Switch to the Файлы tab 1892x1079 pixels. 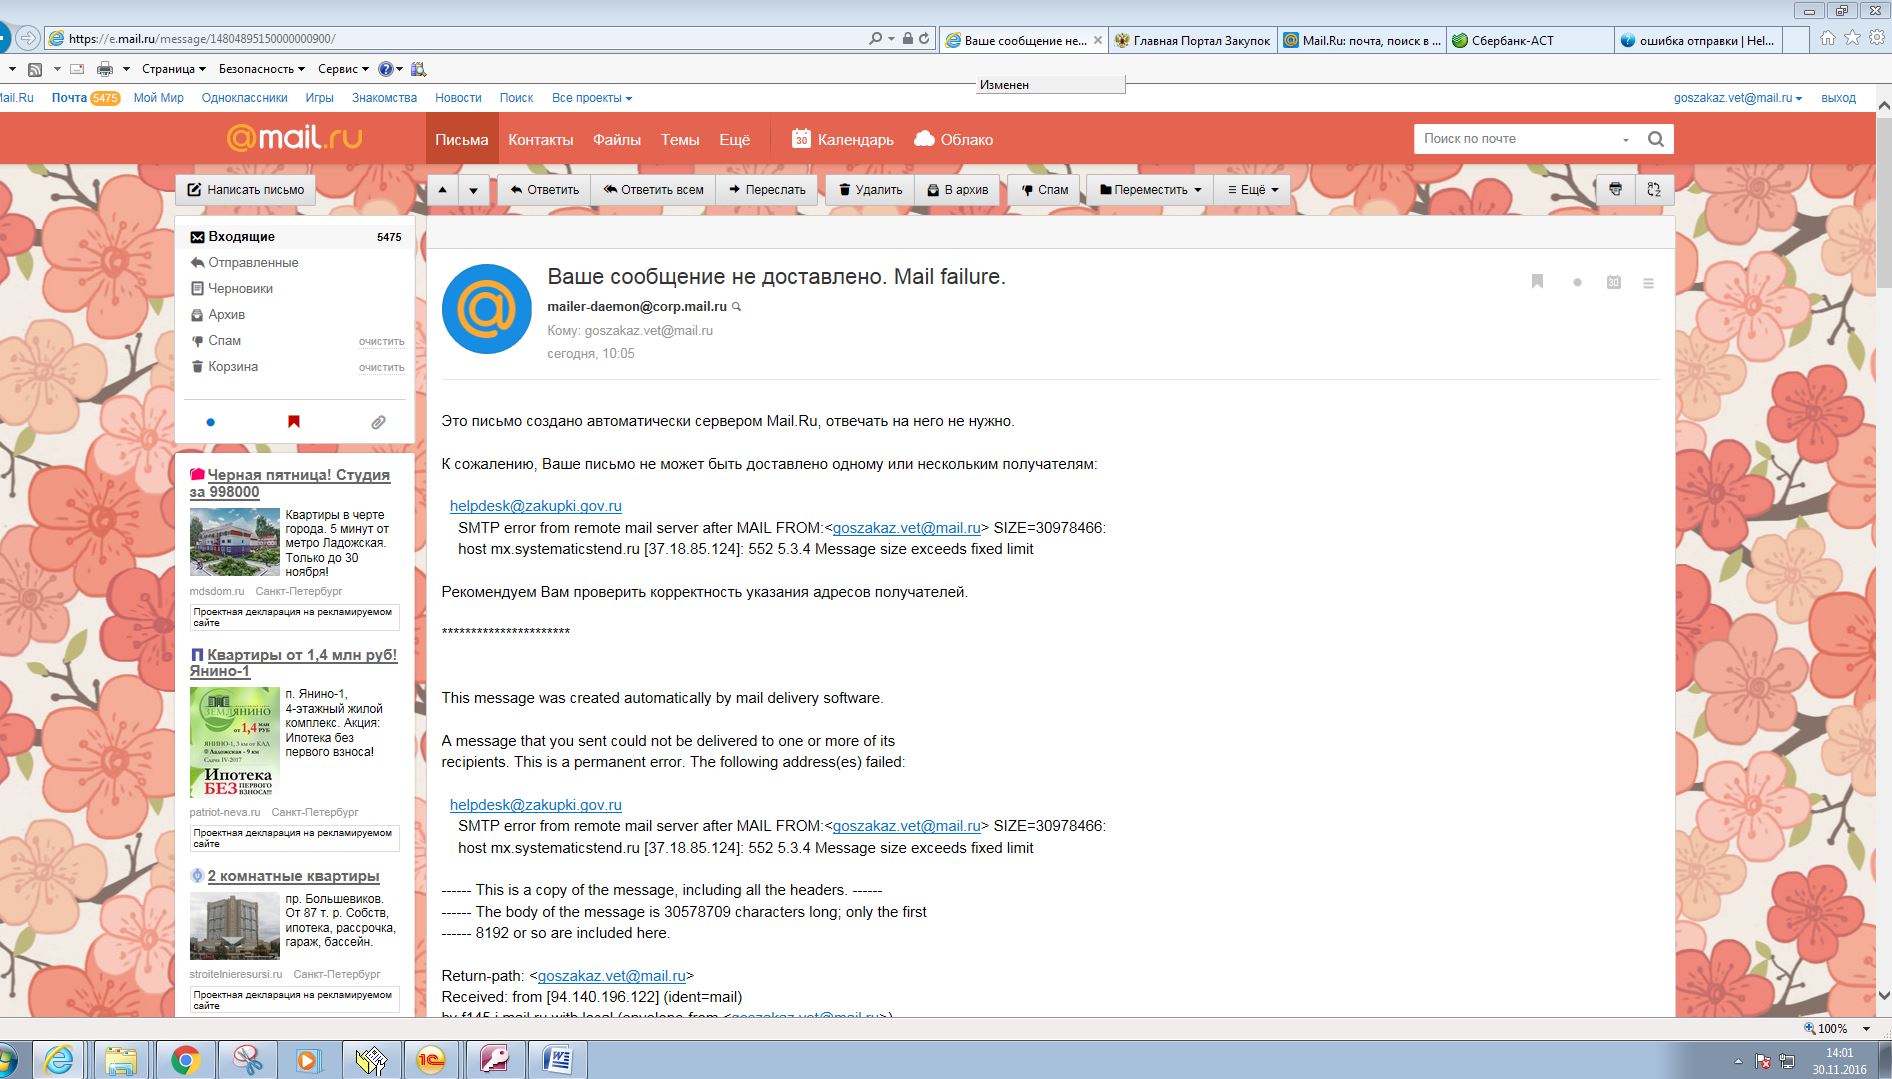coord(616,139)
